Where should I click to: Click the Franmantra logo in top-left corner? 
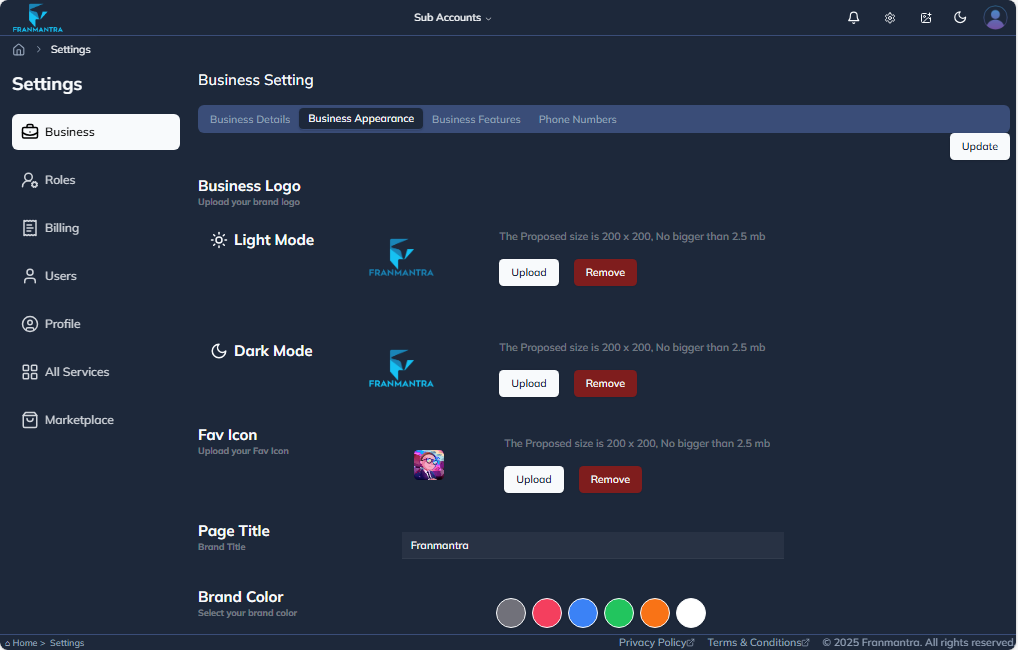point(36,17)
